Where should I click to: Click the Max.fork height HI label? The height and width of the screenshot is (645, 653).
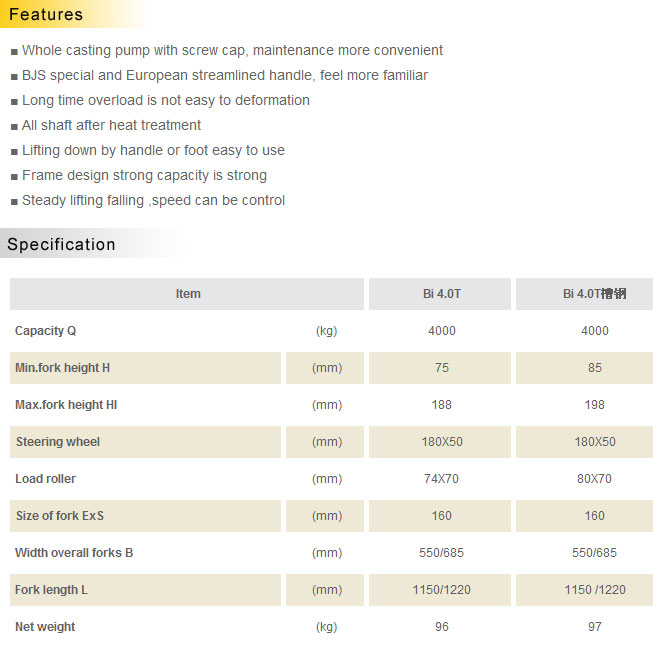coord(66,405)
